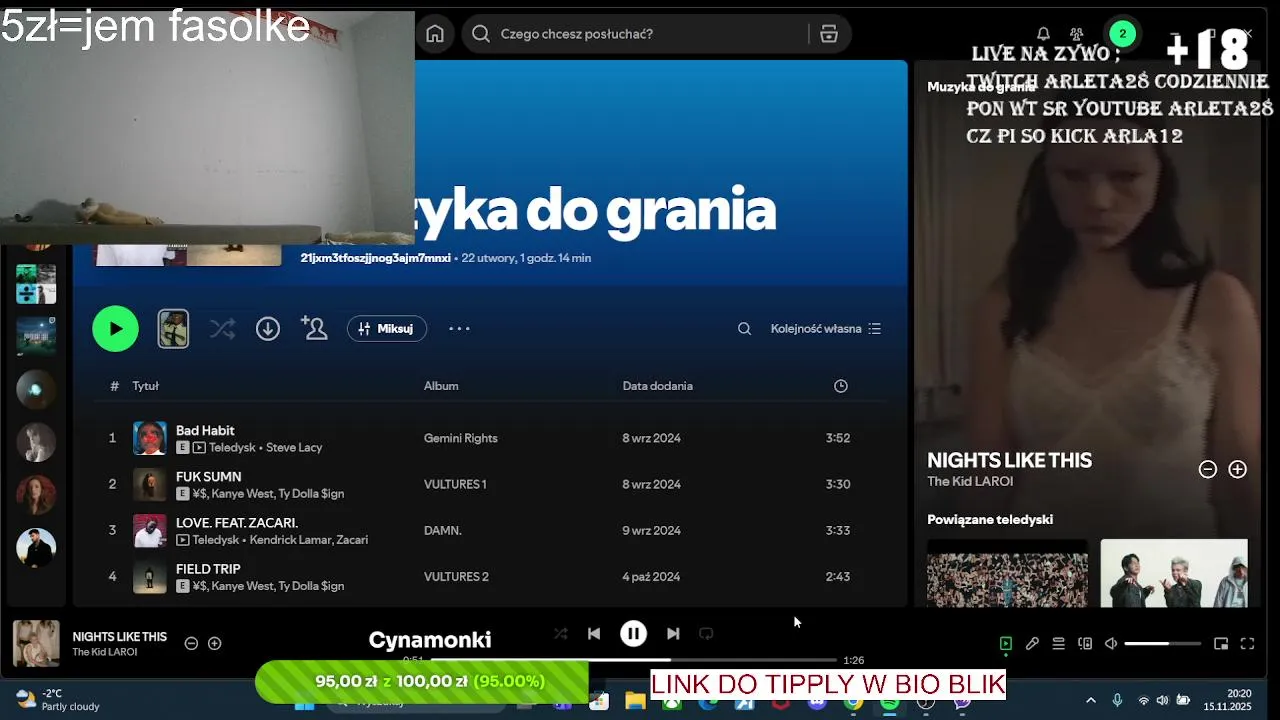Open Kolejność własna sort dropdown

[826, 328]
